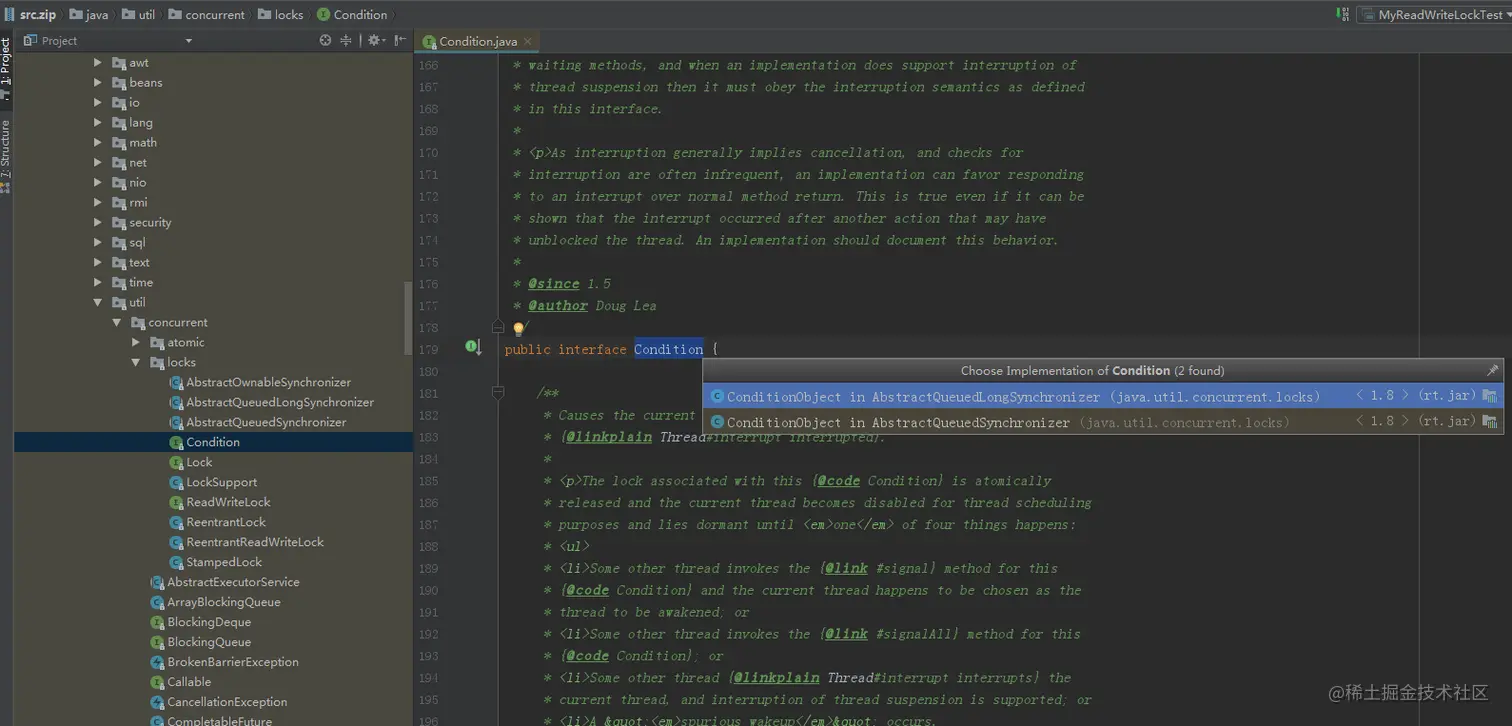Close the Condition.java tab
Viewport: 1512px width, 726px height.
pos(528,41)
